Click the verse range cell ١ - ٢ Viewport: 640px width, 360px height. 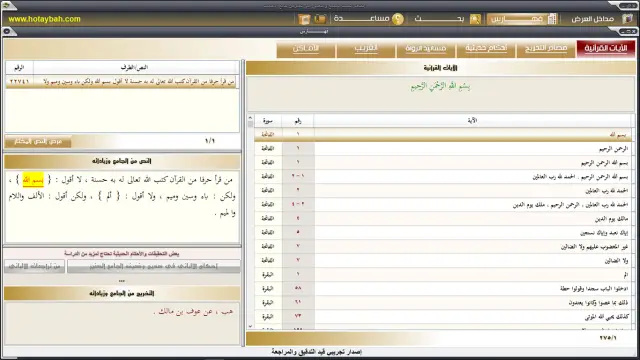pos(298,176)
